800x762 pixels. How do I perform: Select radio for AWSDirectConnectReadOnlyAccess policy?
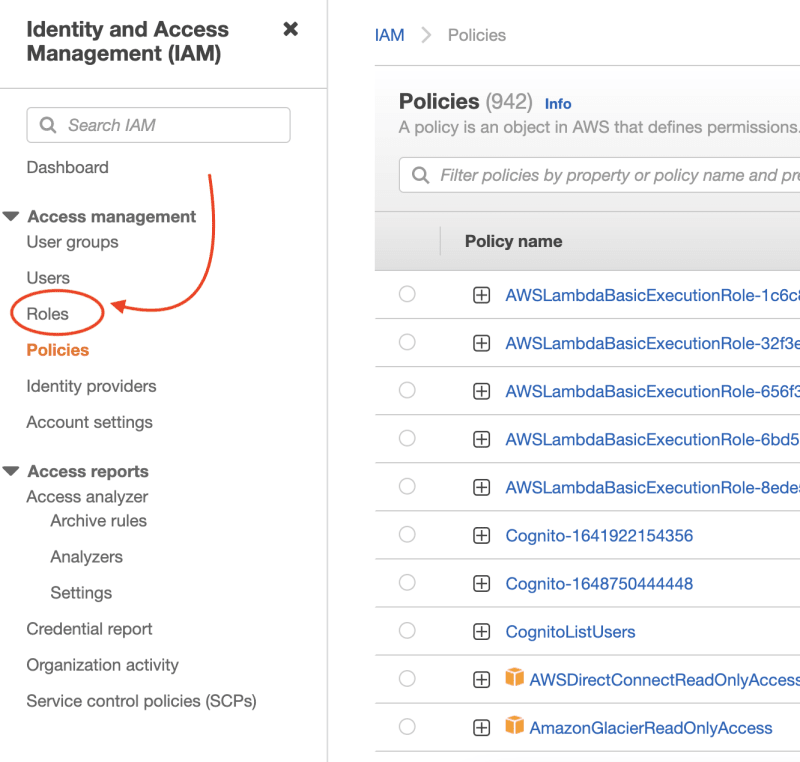(407, 679)
